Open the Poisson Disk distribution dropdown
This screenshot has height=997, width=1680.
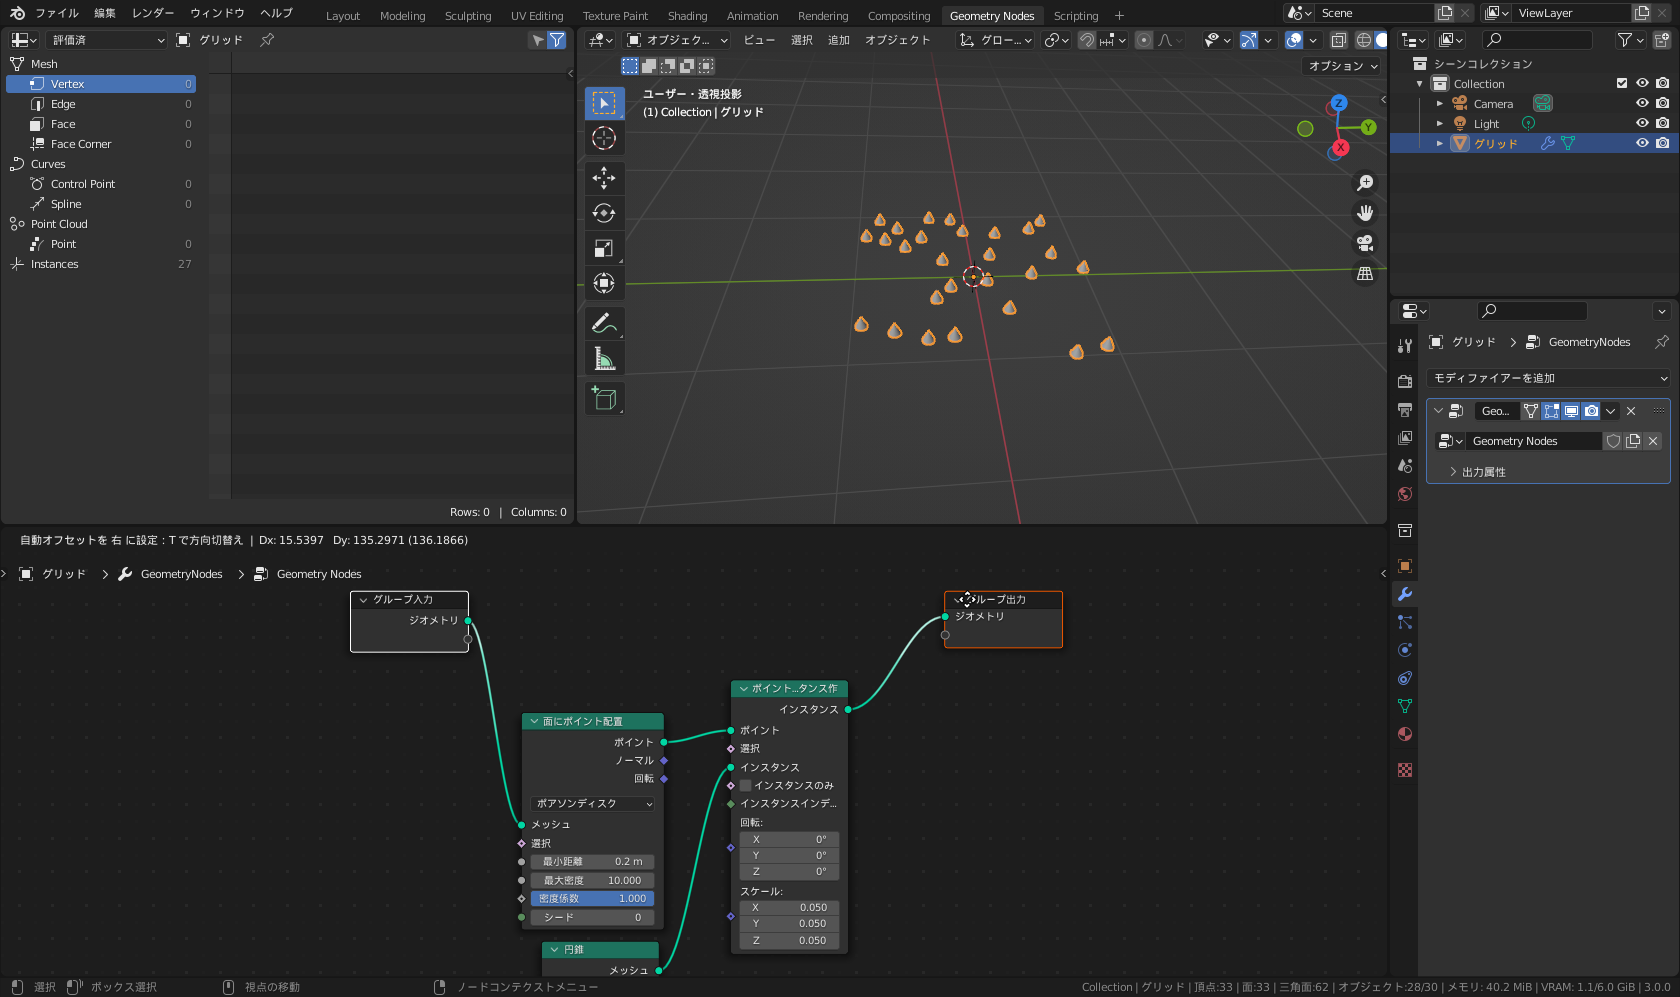point(593,803)
